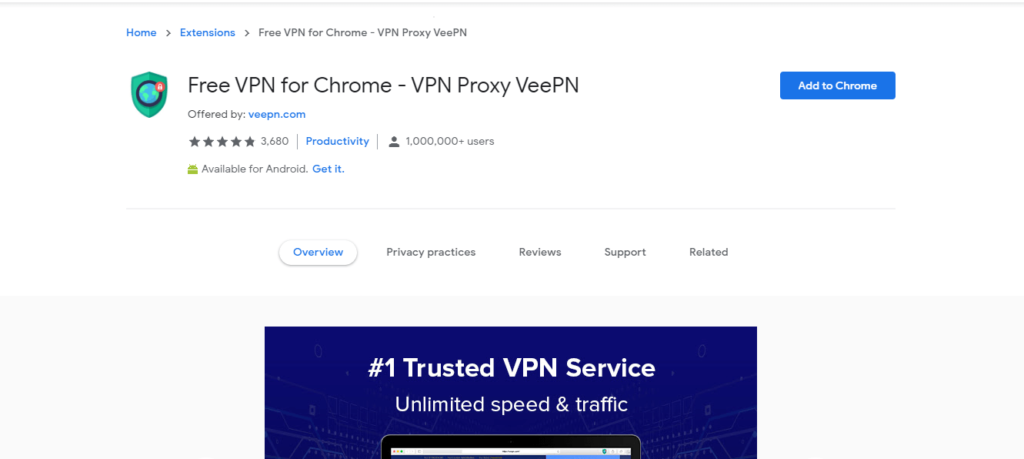Screen dimensions: 1024x459
Task: Click the 3,680 ratings count
Action: click(274, 141)
